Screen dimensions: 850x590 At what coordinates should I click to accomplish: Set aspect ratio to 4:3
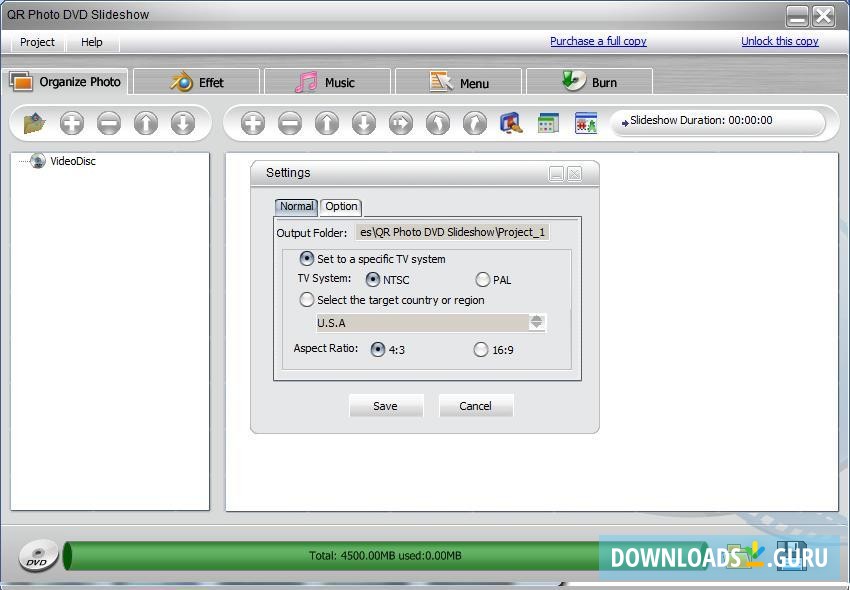tap(377, 350)
